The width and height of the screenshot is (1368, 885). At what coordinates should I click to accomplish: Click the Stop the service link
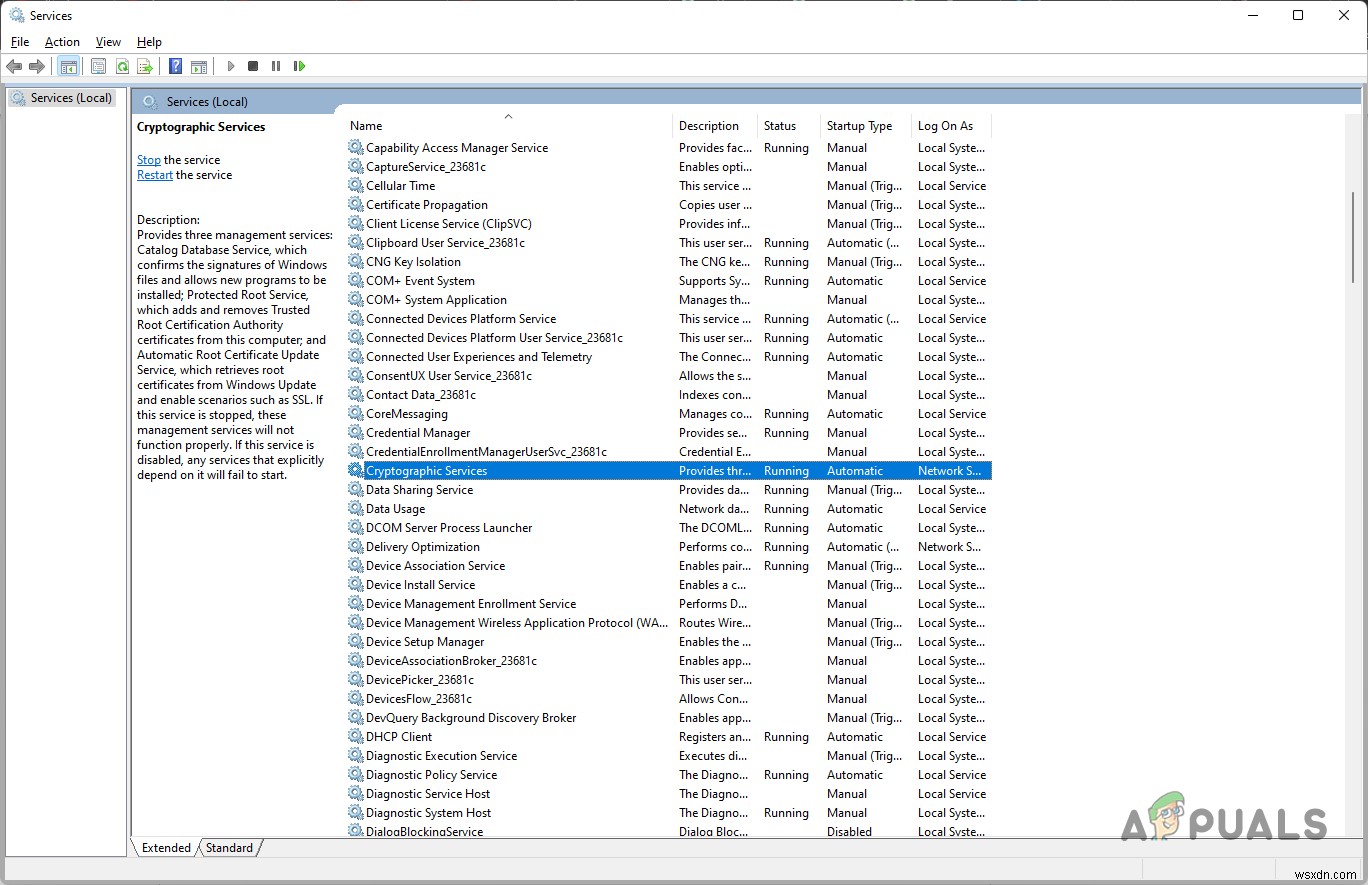[148, 159]
